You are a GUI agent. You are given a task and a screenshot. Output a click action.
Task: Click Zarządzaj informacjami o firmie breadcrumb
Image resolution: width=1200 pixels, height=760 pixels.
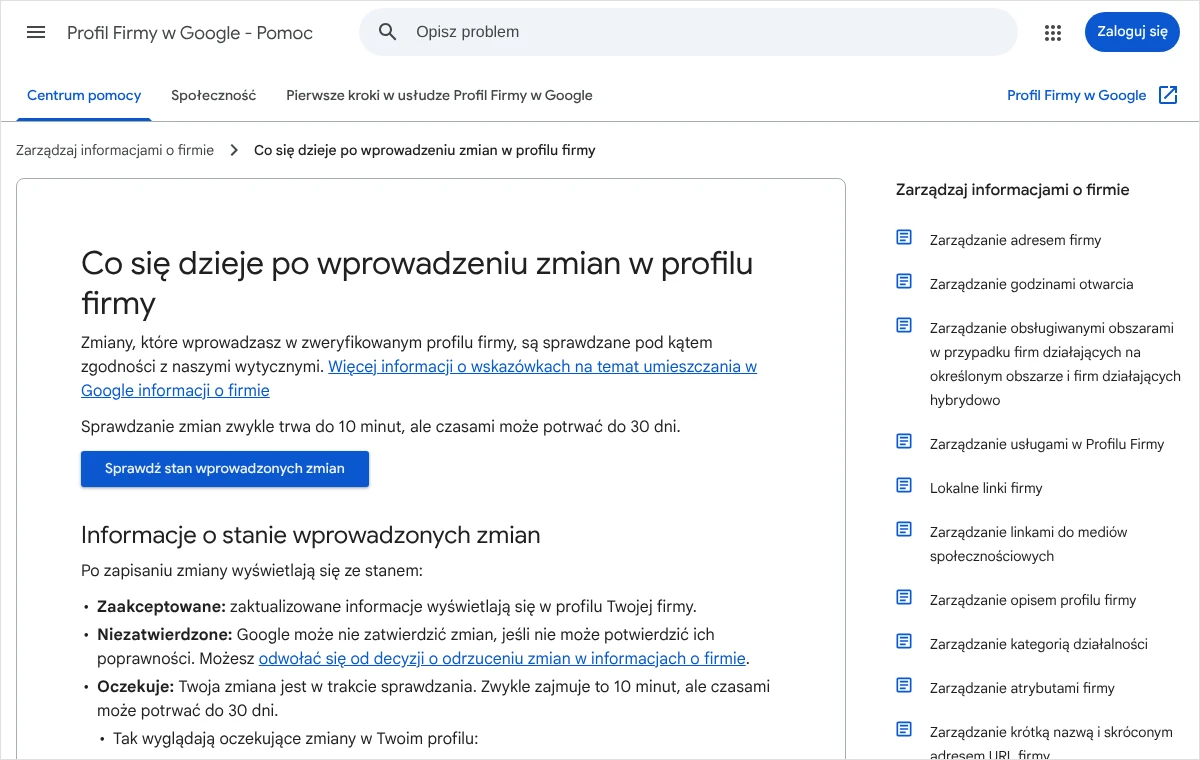pyautogui.click(x=115, y=150)
